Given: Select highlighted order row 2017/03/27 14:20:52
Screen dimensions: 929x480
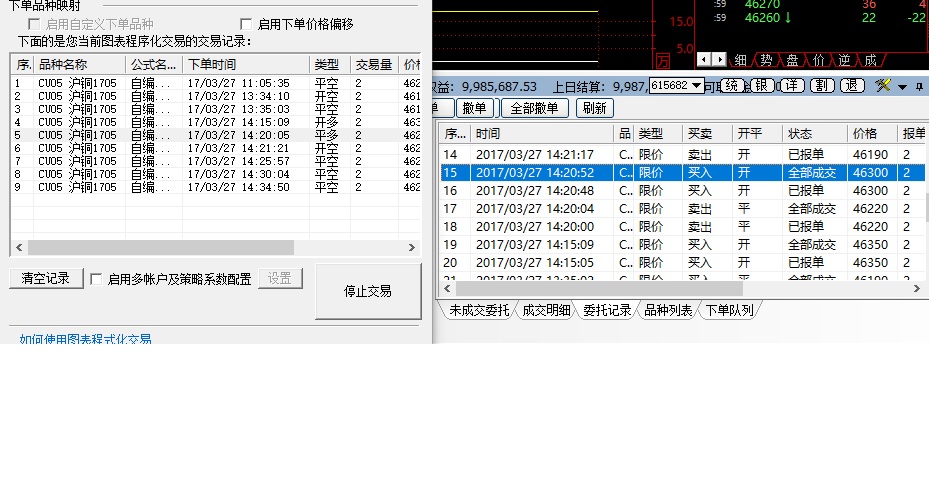Looking at the screenshot, I should [x=683, y=172].
